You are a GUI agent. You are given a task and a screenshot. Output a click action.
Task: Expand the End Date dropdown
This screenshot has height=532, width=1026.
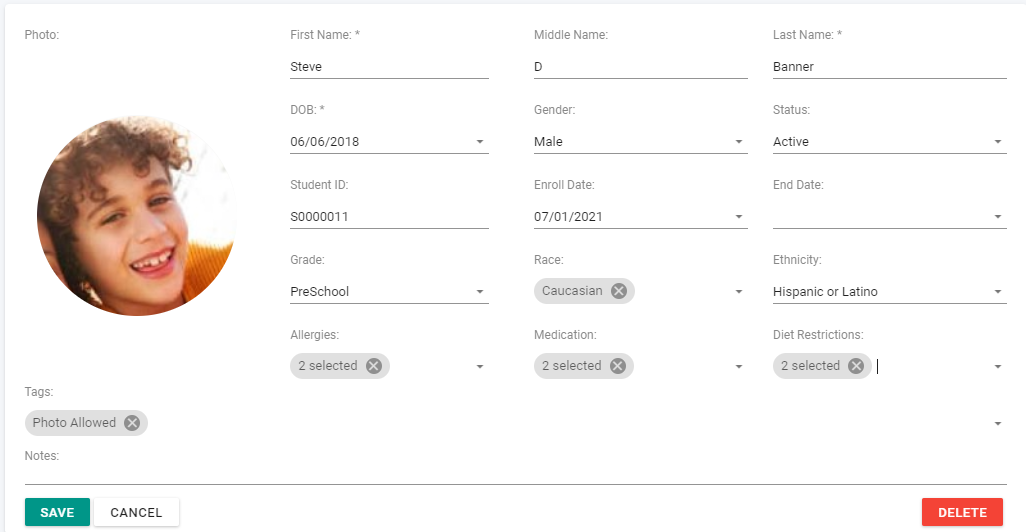[x=997, y=217]
